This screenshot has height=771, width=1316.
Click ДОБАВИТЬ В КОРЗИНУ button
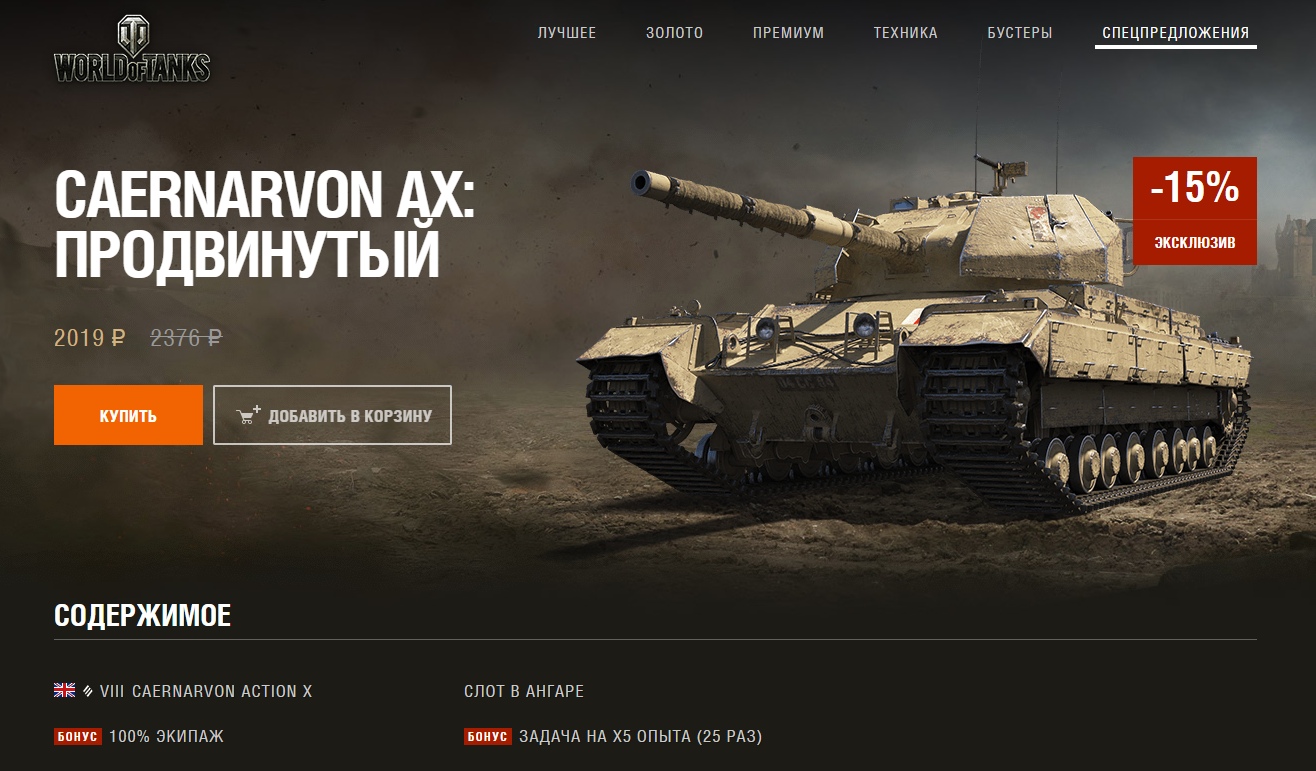coord(332,415)
